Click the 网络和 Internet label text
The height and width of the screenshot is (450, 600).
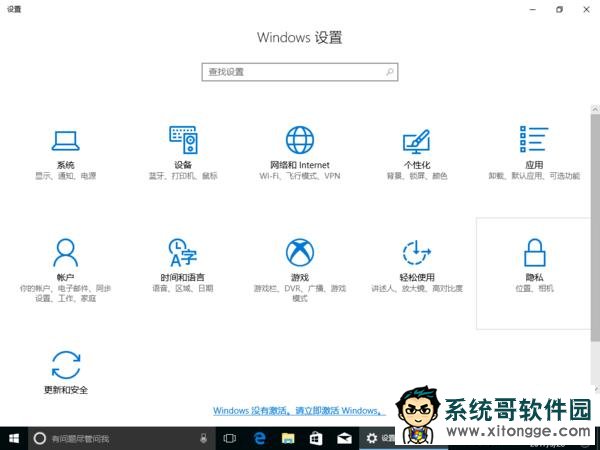pos(300,165)
